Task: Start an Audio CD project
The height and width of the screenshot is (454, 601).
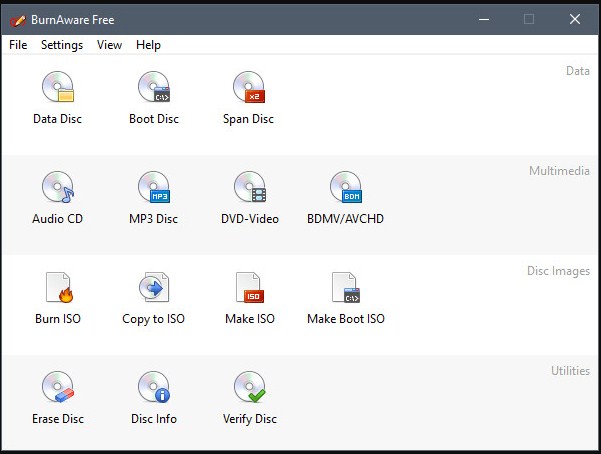Action: (x=57, y=188)
